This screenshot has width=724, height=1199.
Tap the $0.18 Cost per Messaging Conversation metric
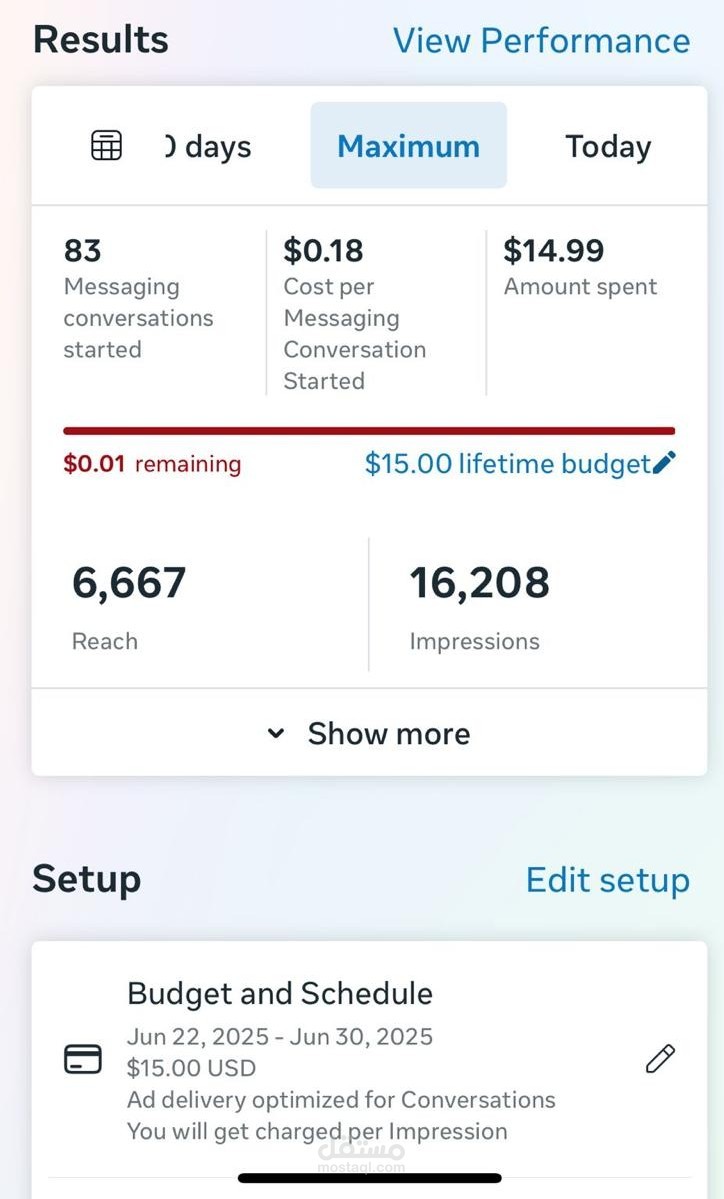tap(355, 314)
